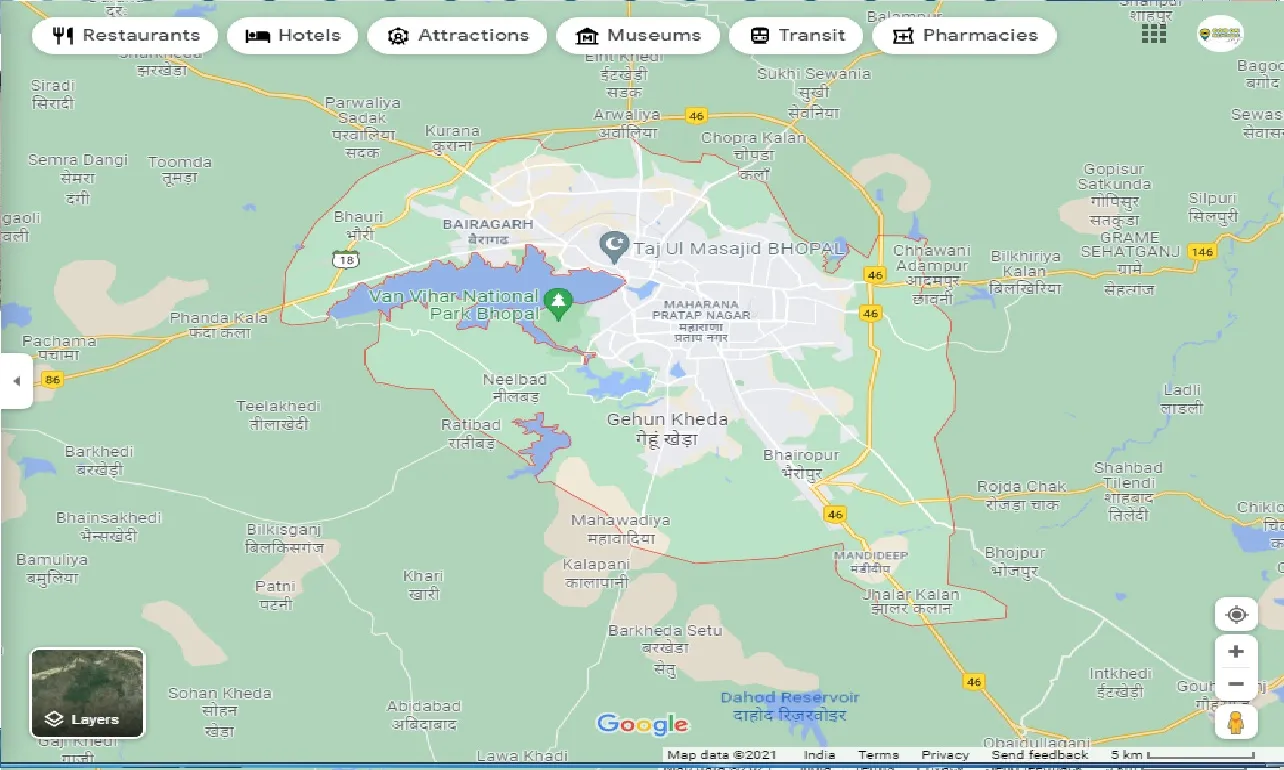The width and height of the screenshot is (1284, 770).
Task: Open the Google apps grid
Action: pos(1153,33)
